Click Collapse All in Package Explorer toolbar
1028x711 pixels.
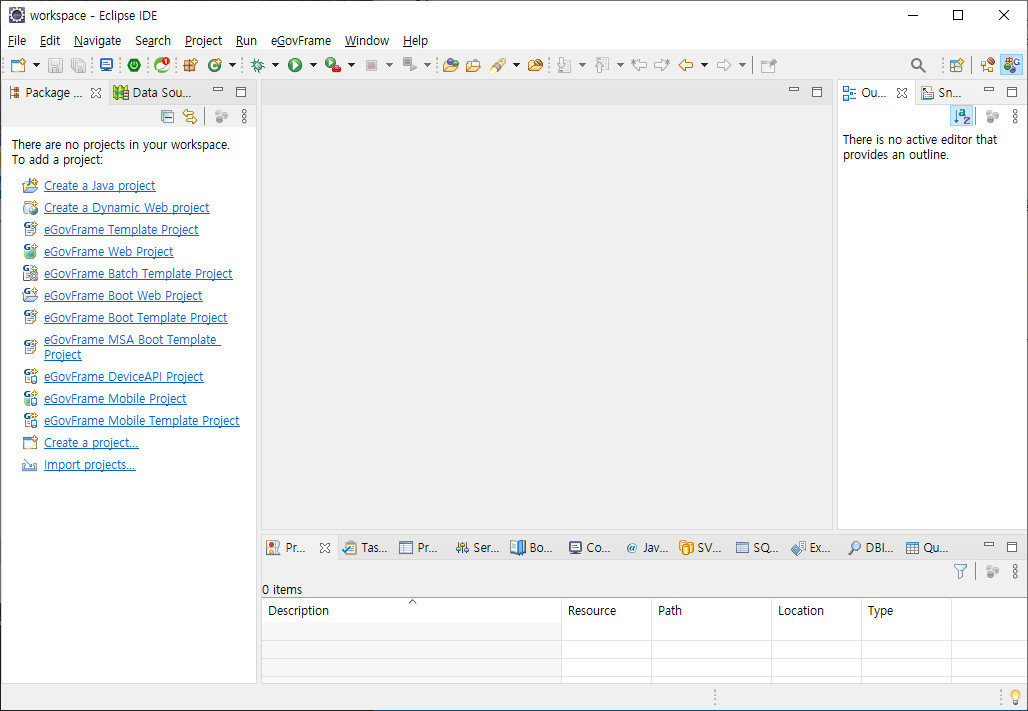point(168,117)
